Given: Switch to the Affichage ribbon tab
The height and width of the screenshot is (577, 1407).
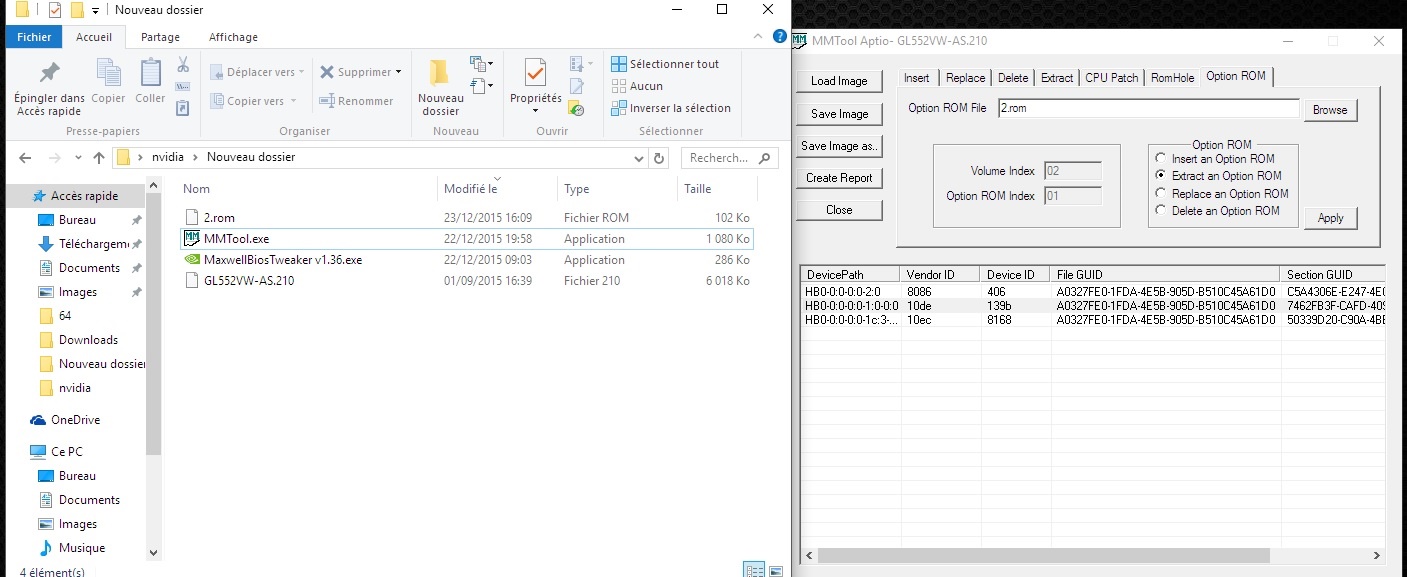Looking at the screenshot, I should pos(233,37).
